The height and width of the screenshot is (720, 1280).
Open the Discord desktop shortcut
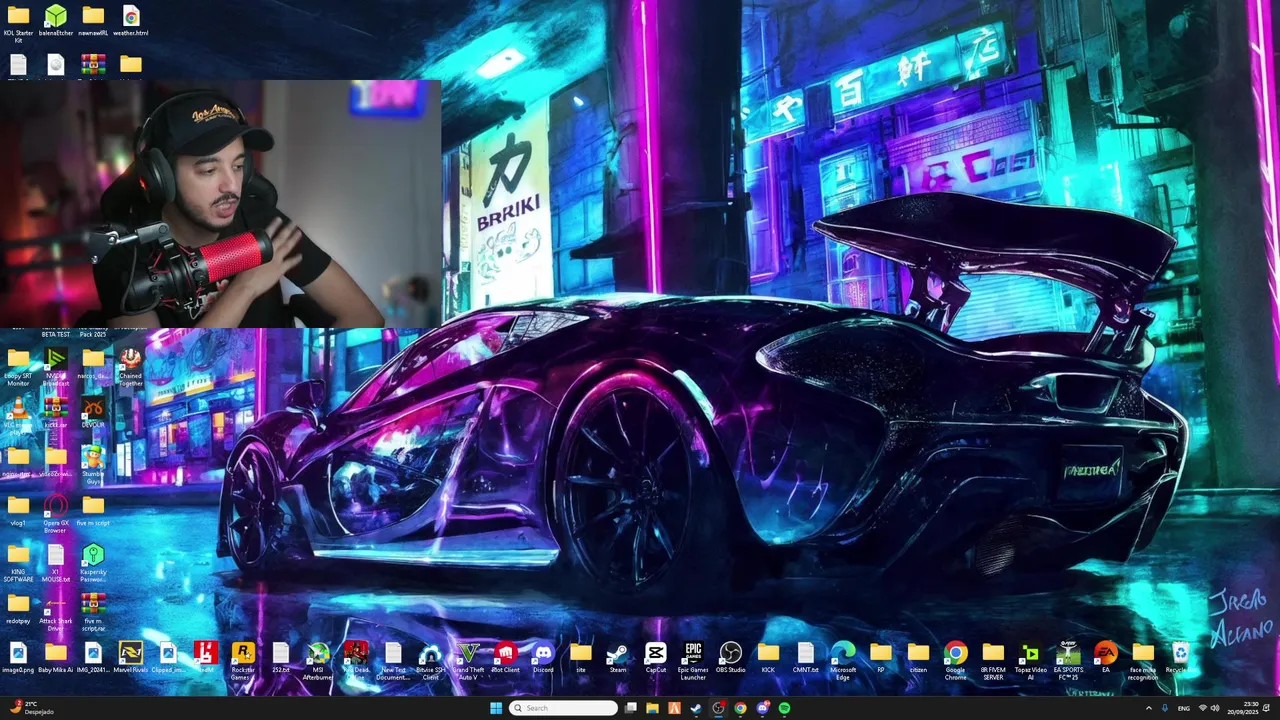pyautogui.click(x=543, y=658)
